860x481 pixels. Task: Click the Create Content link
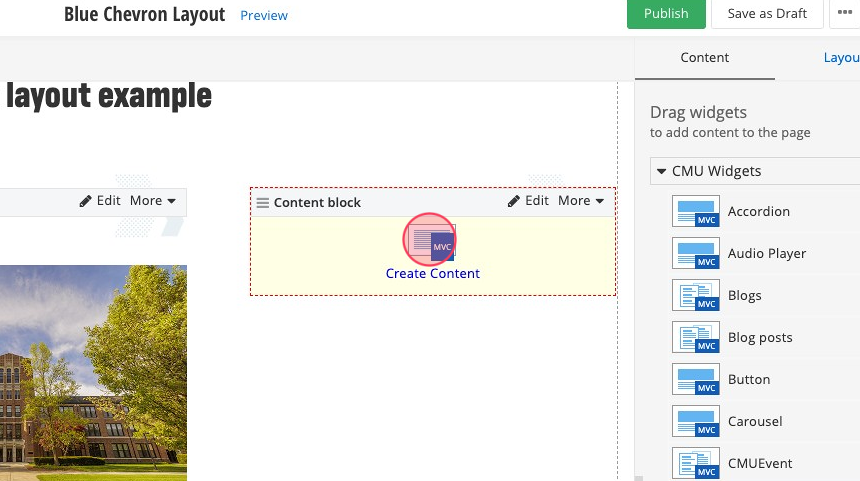click(433, 274)
